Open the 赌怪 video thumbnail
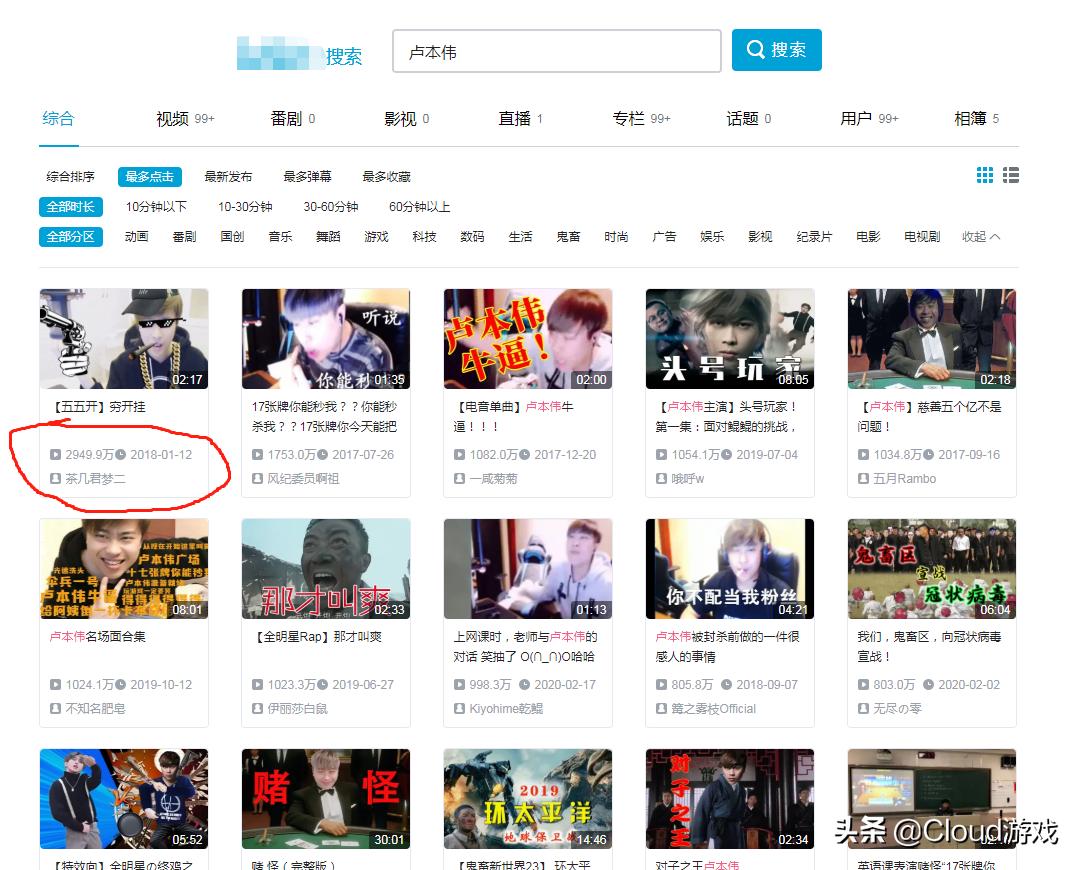 tap(326, 799)
